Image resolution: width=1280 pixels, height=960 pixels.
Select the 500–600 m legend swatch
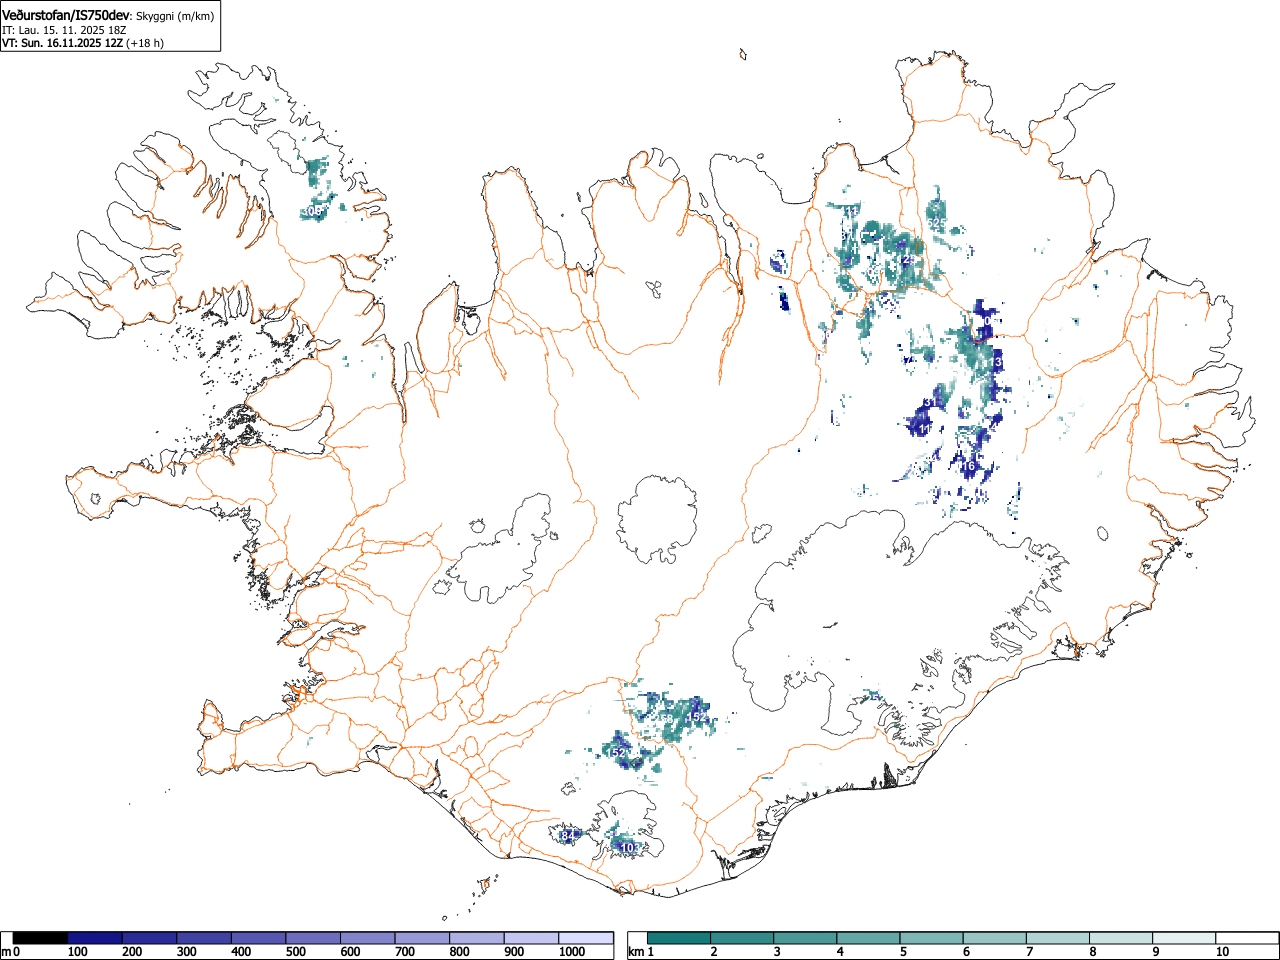click(313, 938)
